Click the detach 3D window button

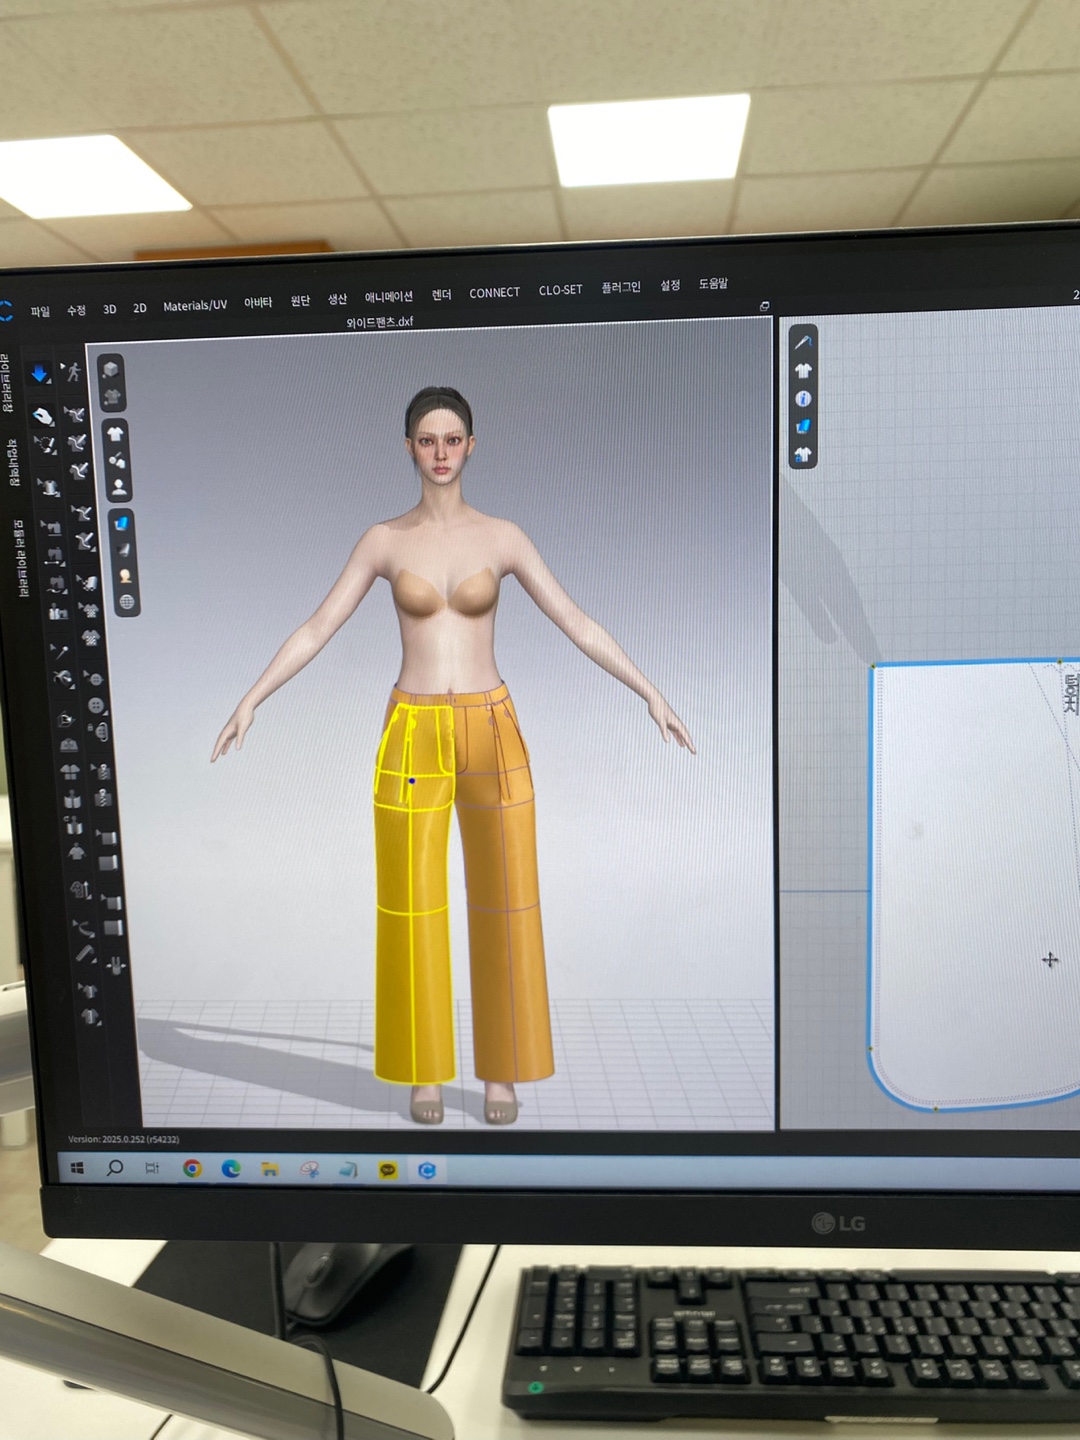764,307
